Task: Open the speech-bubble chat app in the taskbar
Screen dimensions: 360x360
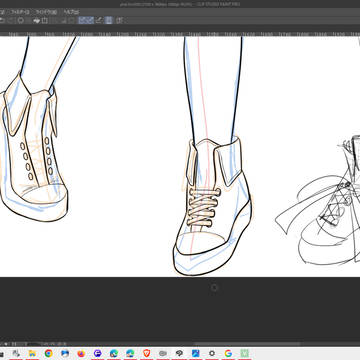Action: pyautogui.click(x=179, y=353)
